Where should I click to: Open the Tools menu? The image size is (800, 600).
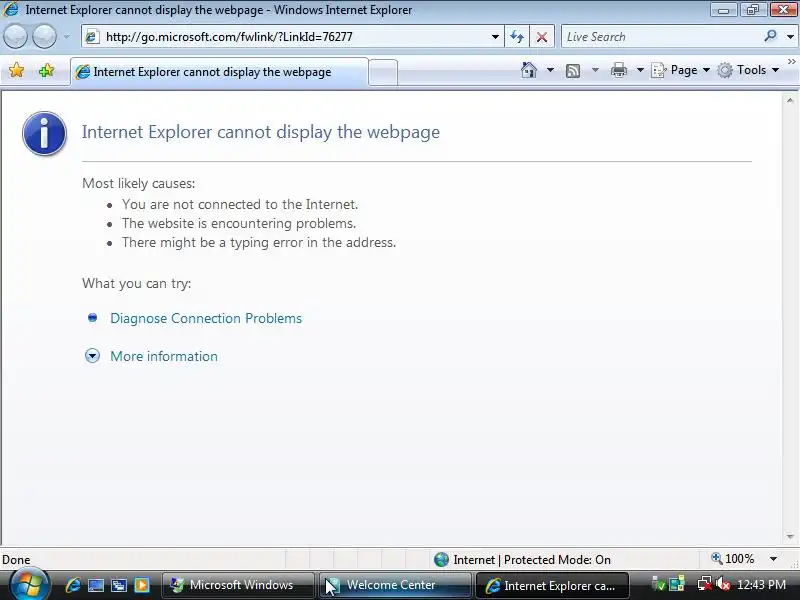click(x=748, y=70)
